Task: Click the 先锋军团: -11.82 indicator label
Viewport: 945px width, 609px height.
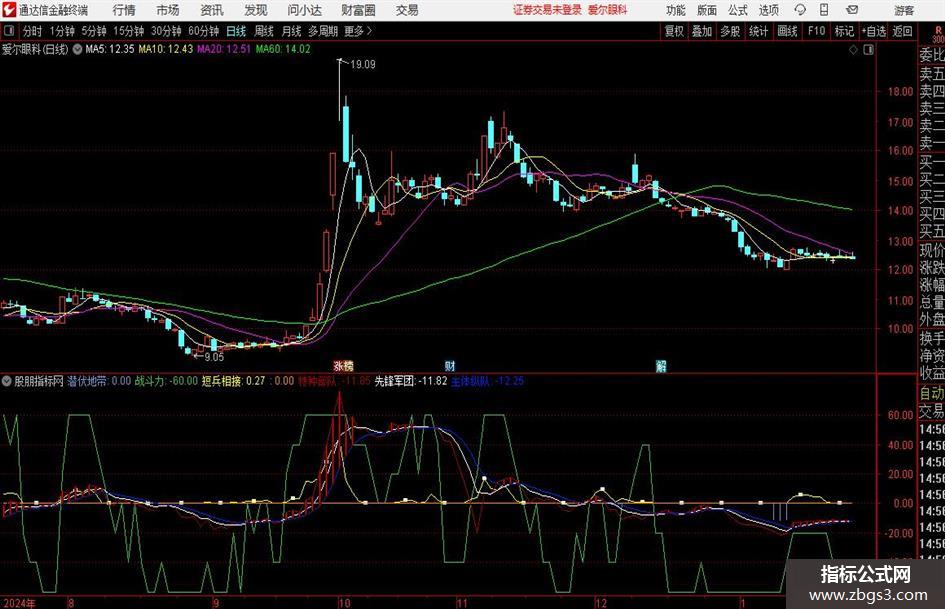Action: click(x=410, y=381)
